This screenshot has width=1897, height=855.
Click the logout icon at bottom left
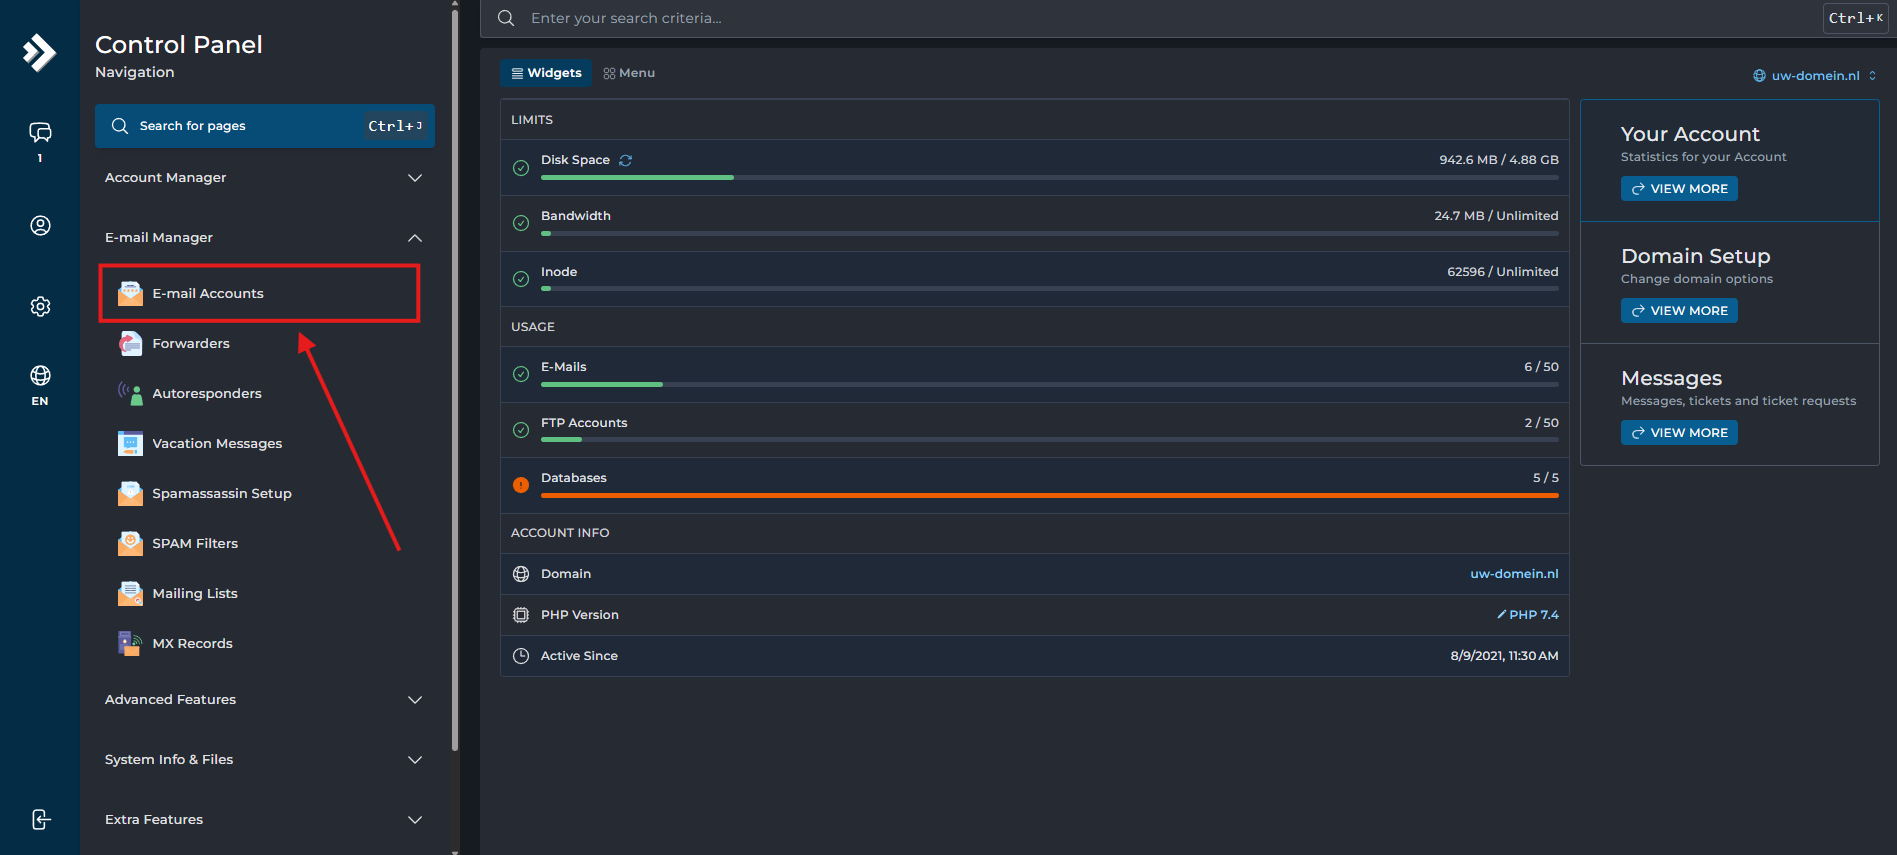click(x=40, y=820)
